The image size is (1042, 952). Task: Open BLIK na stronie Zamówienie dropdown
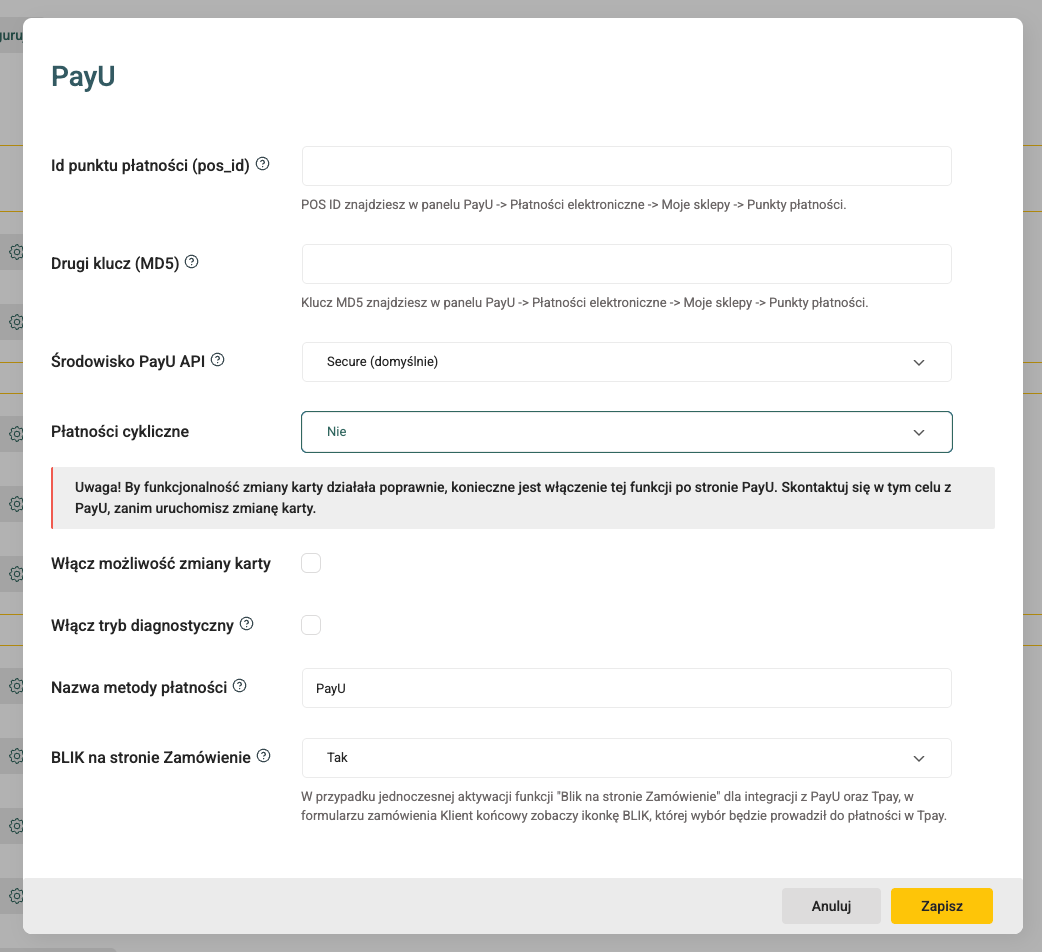(x=626, y=758)
